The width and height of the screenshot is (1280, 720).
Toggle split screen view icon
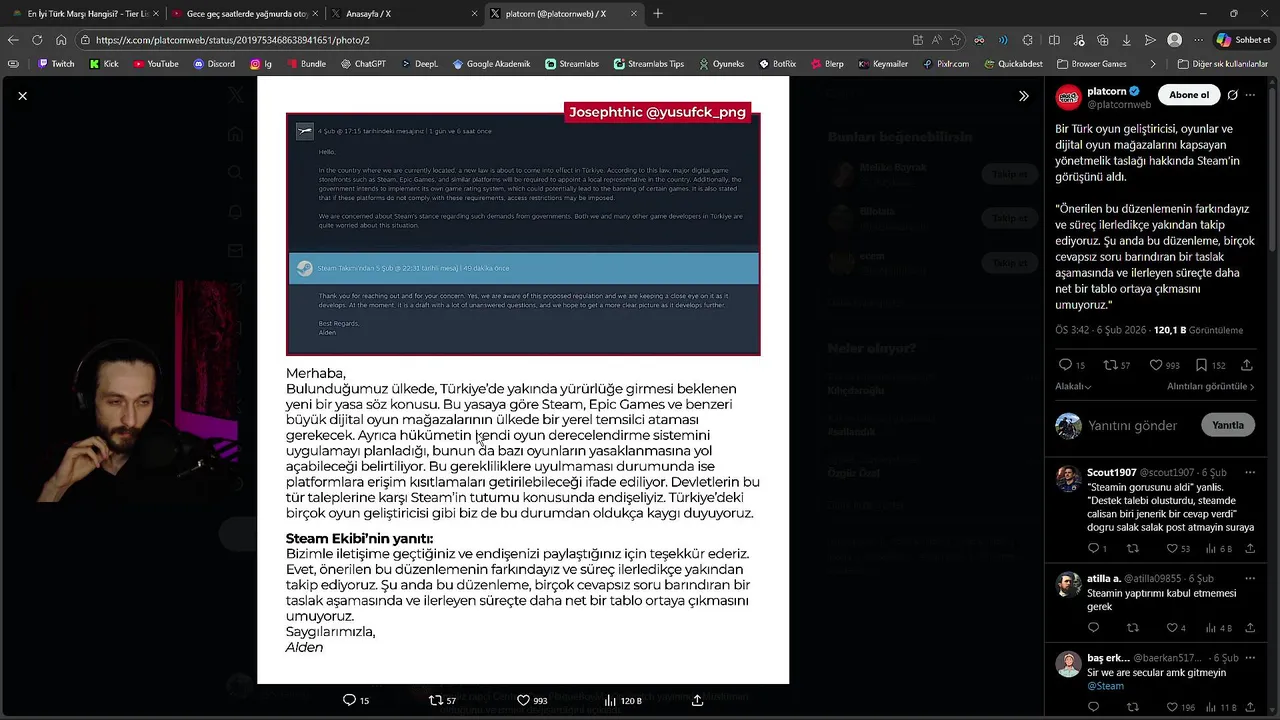pos(1054,40)
